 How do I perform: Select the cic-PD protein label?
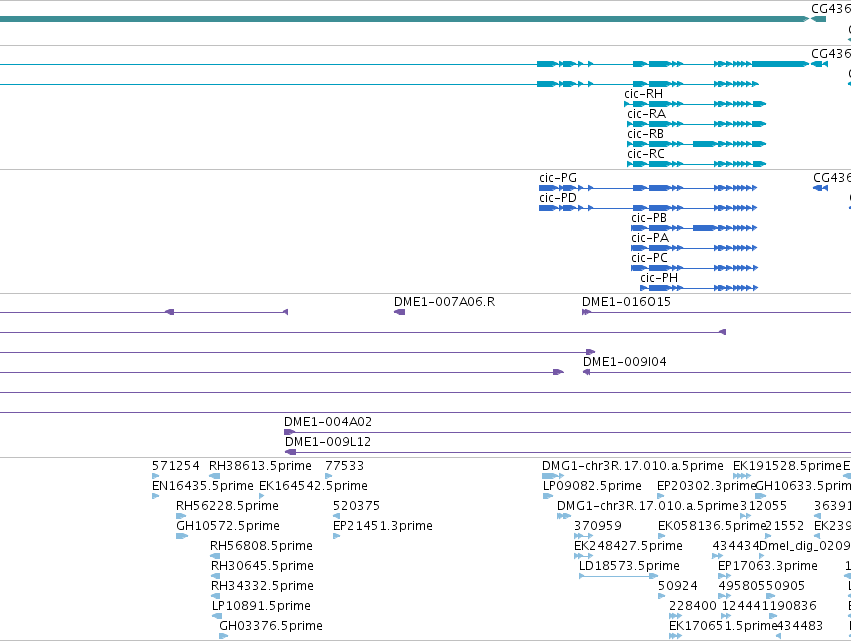point(557,198)
